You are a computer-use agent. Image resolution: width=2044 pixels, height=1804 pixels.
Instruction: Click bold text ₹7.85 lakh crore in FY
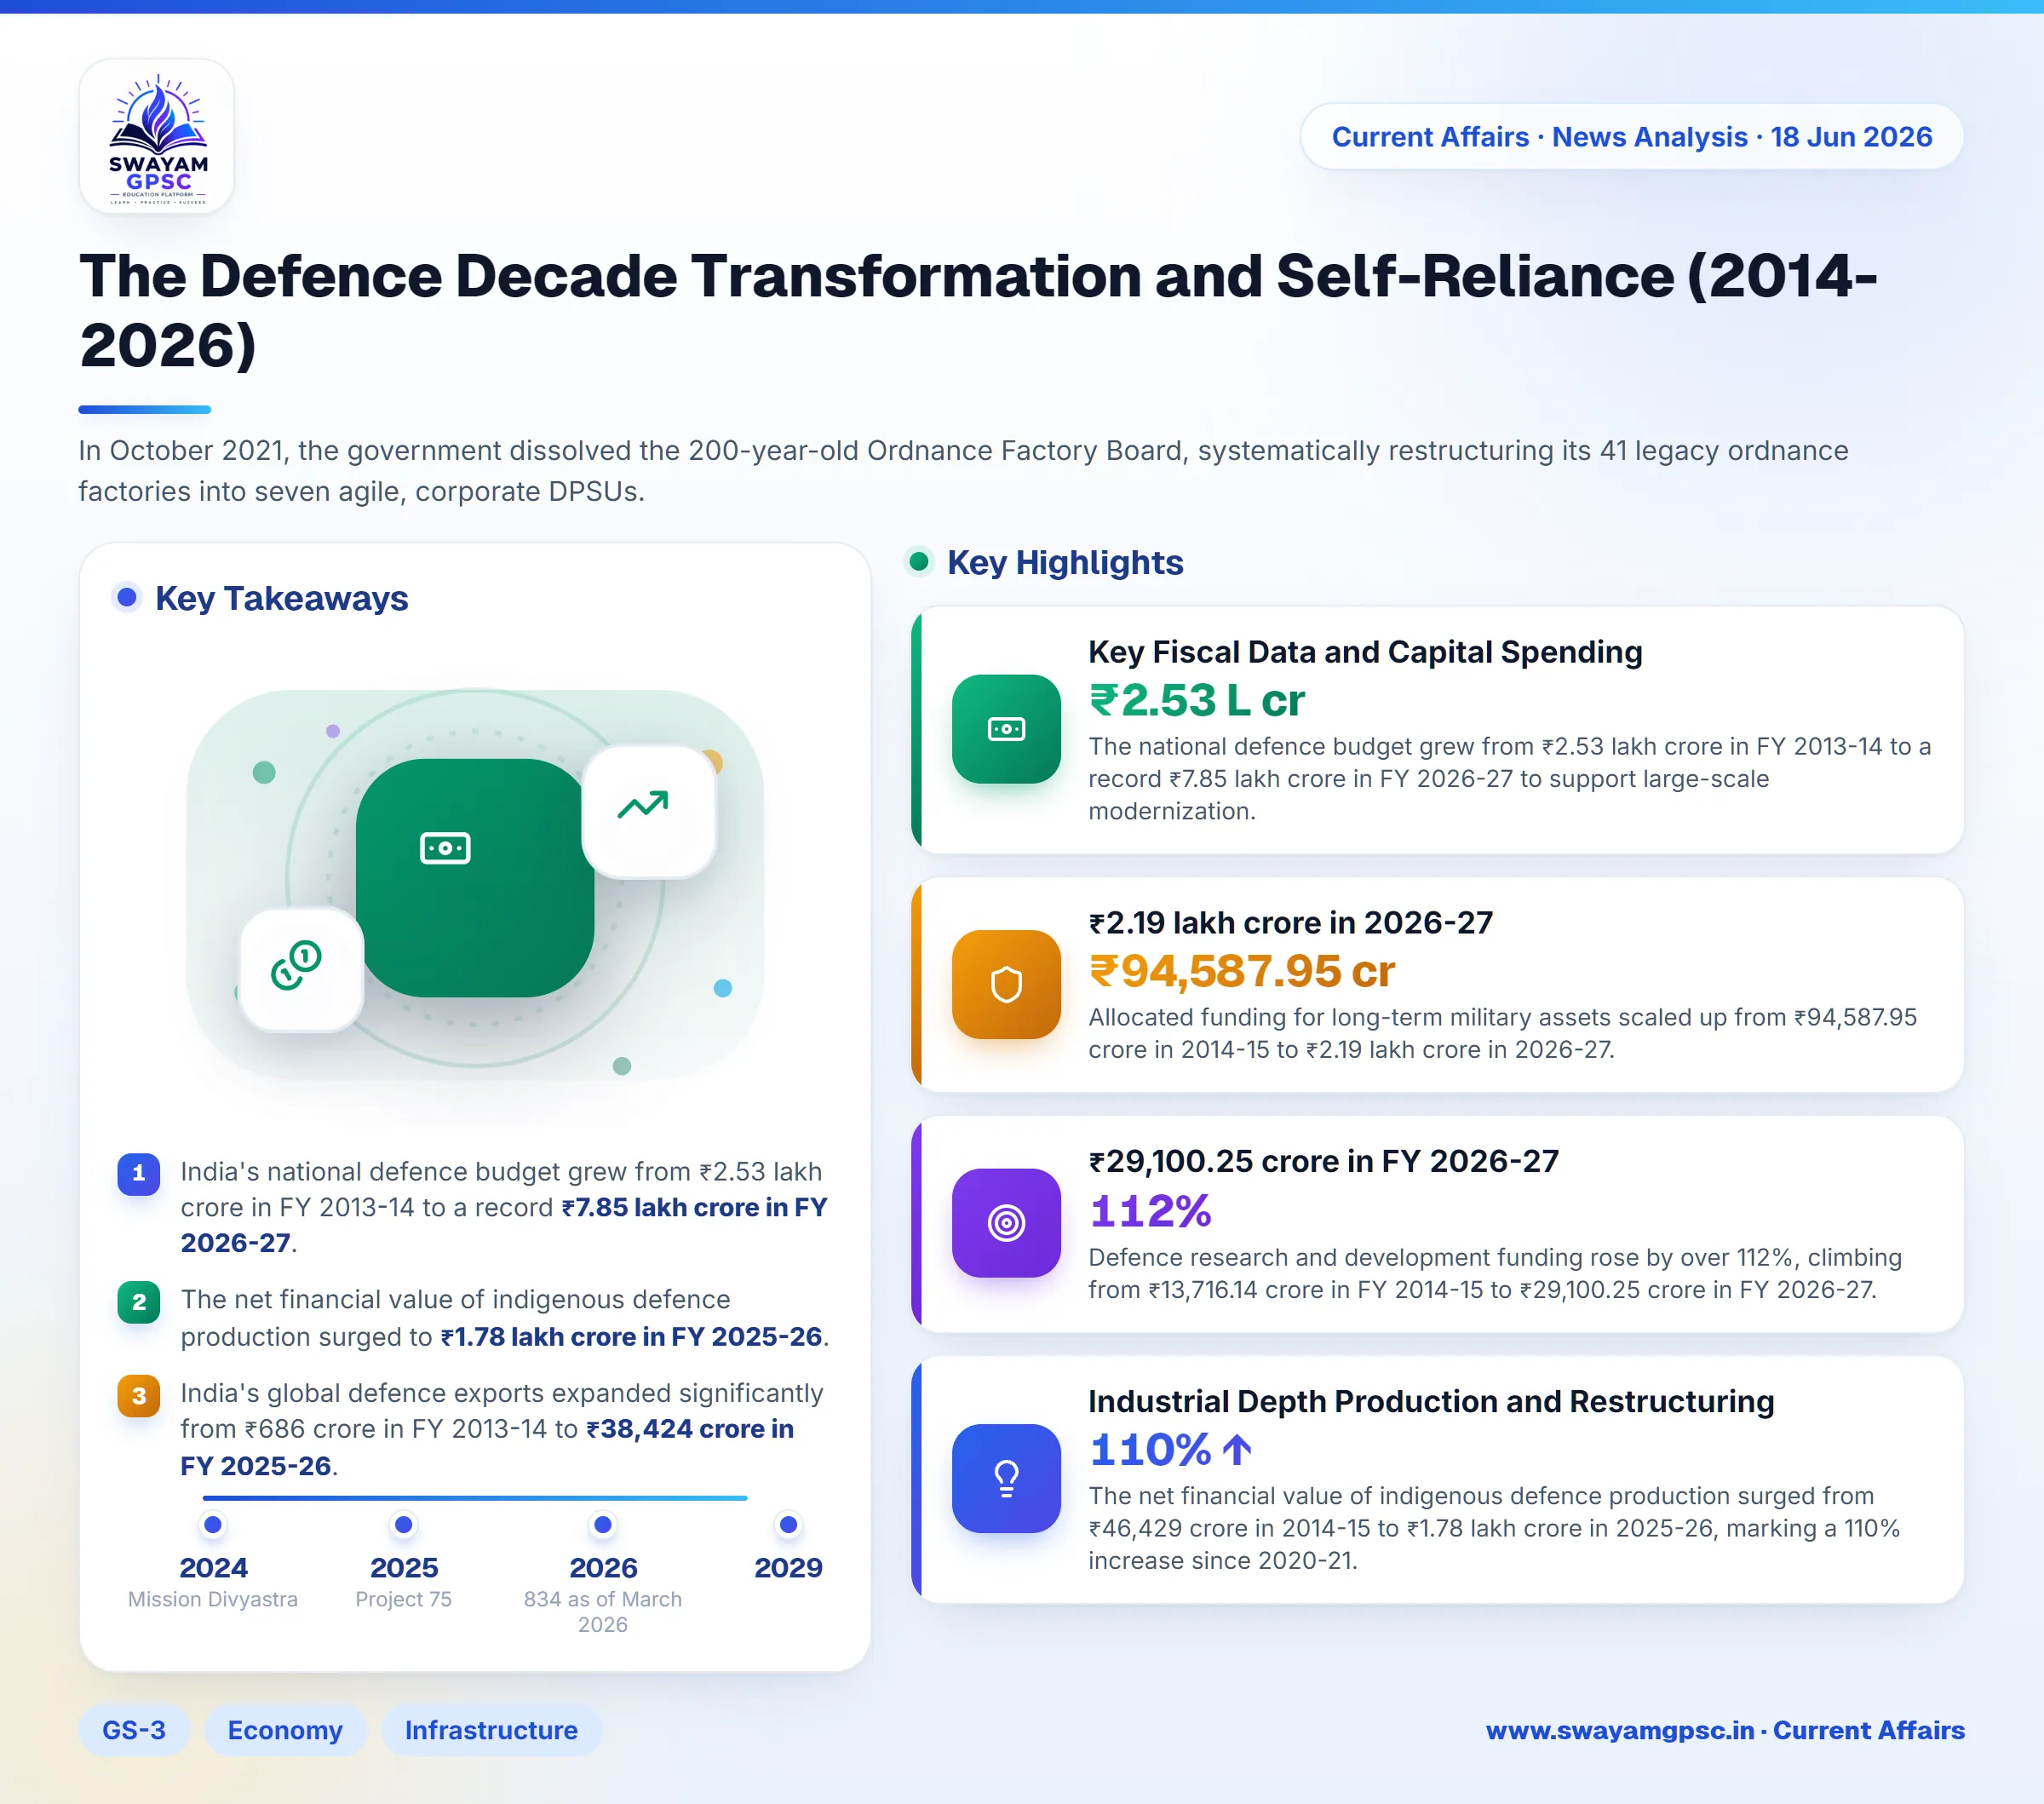click(695, 1207)
